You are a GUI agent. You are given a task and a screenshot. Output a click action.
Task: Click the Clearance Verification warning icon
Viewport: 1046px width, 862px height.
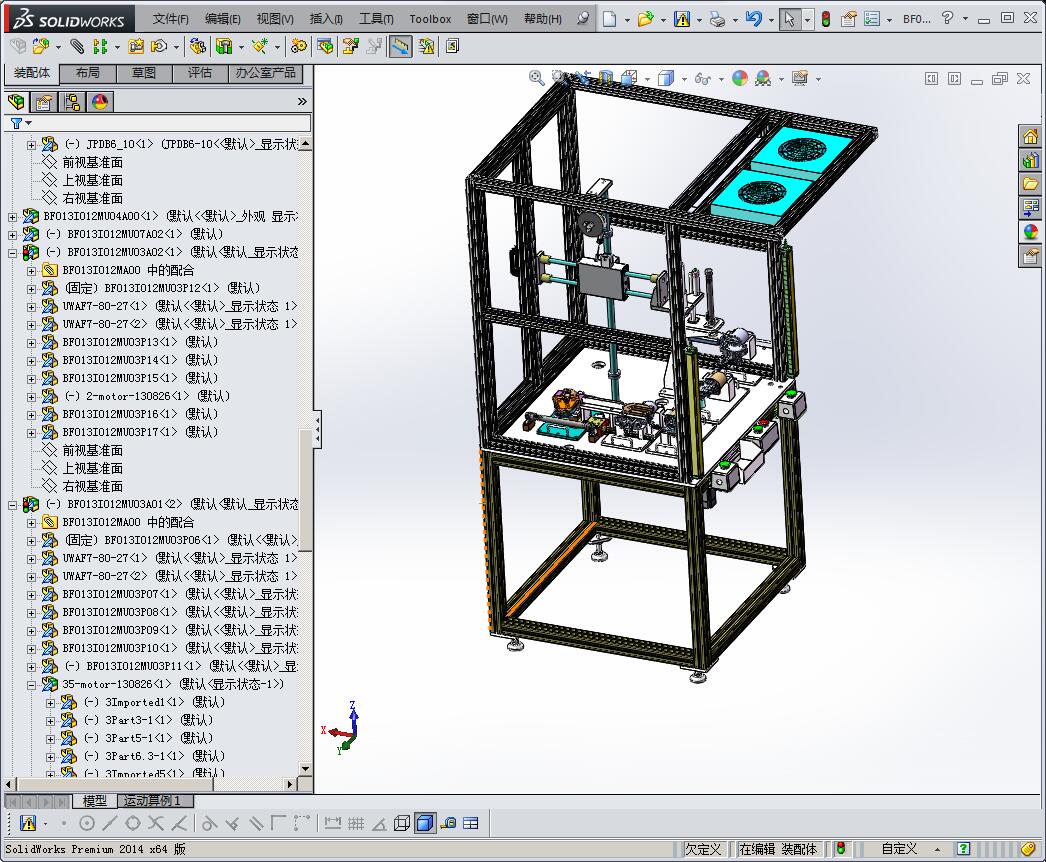coord(426,46)
